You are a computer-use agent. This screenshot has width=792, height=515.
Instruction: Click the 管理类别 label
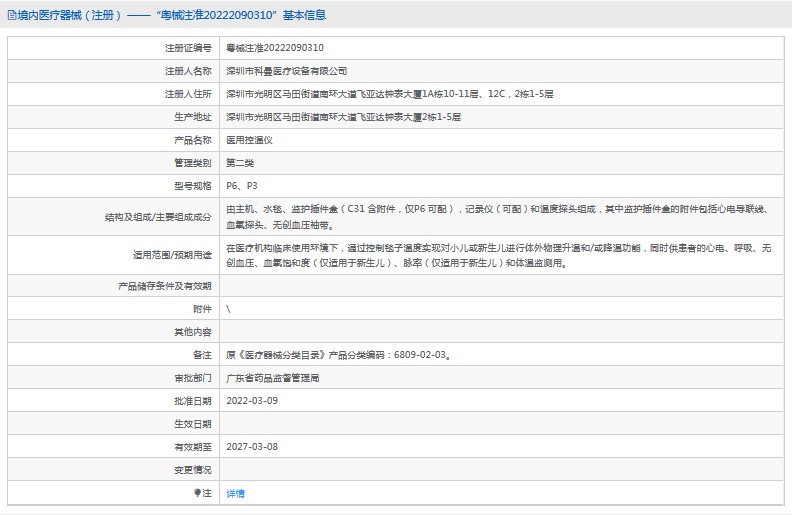click(193, 163)
